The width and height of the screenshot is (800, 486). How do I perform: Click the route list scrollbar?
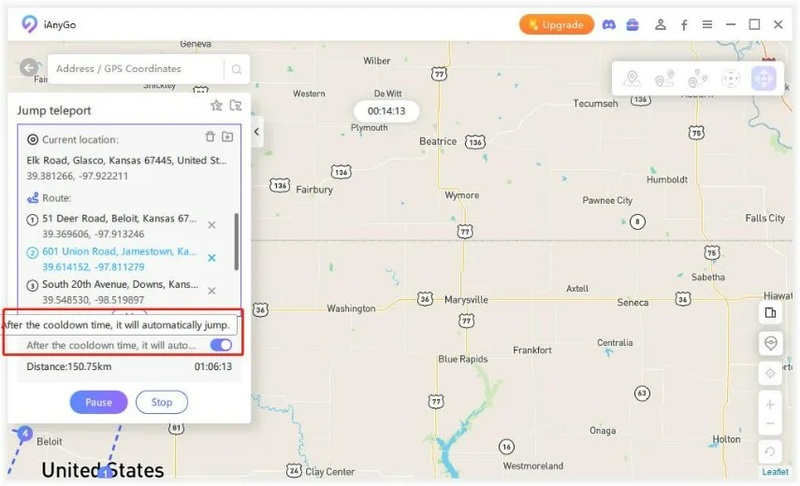[236, 241]
